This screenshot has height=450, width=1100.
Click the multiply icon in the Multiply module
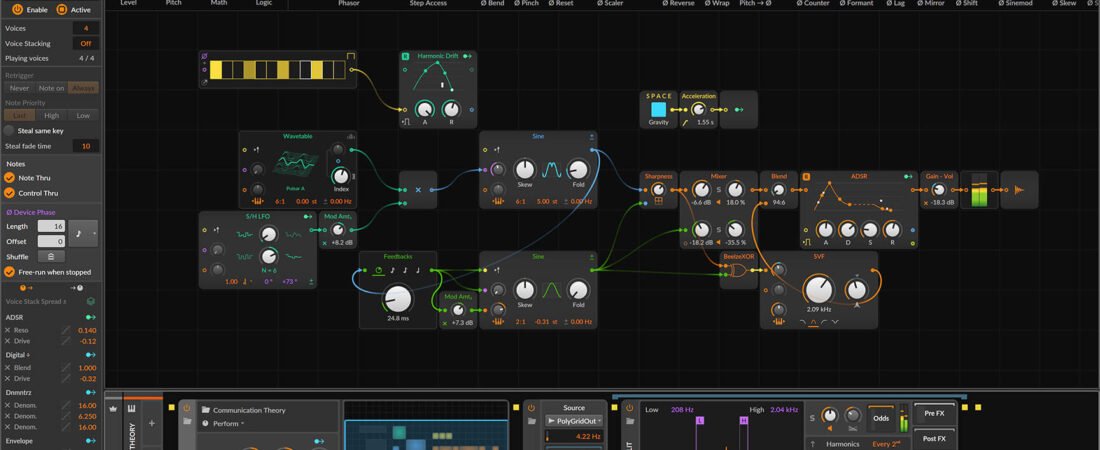coord(418,190)
